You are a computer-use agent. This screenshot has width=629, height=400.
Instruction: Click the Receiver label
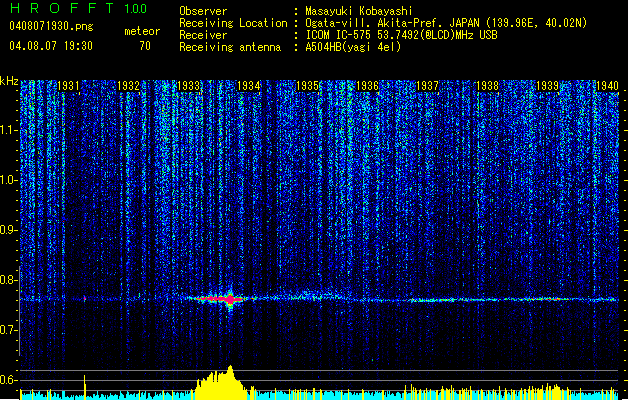tap(203, 35)
